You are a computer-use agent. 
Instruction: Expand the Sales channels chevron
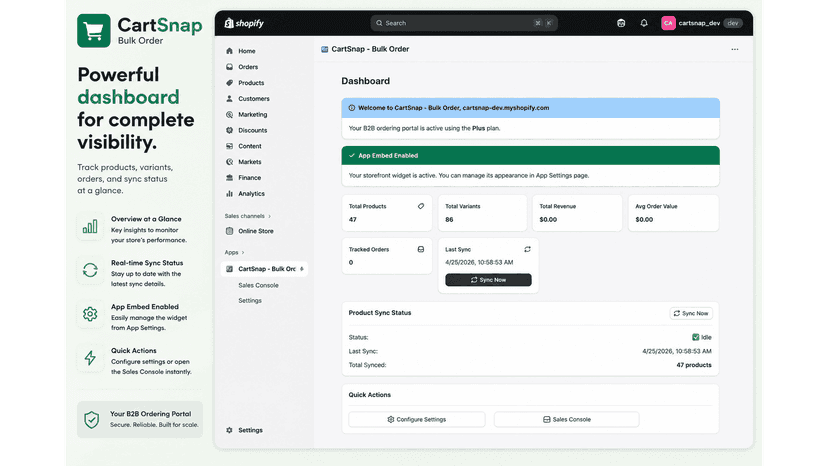269,216
